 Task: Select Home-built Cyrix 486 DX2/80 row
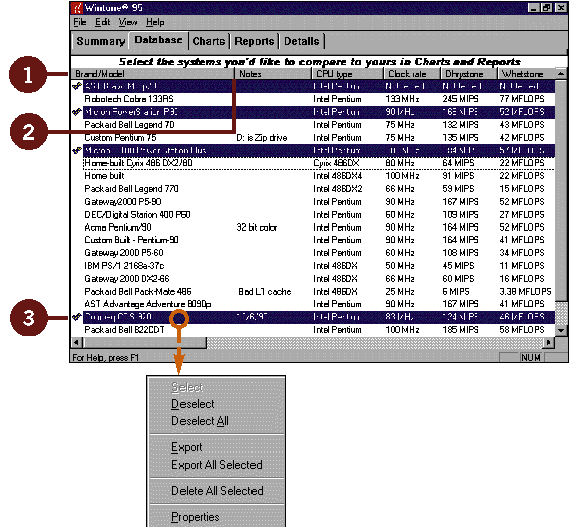click(319, 163)
